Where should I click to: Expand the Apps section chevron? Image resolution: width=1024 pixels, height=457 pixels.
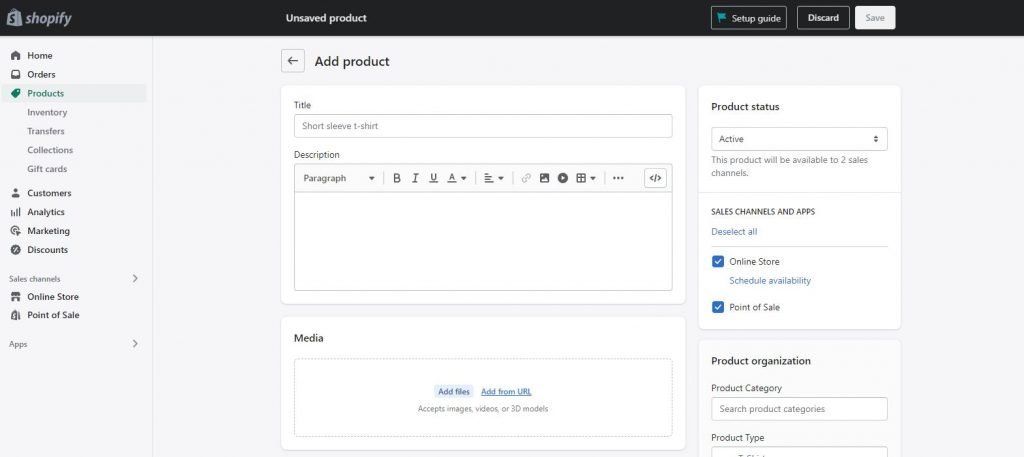[135, 343]
